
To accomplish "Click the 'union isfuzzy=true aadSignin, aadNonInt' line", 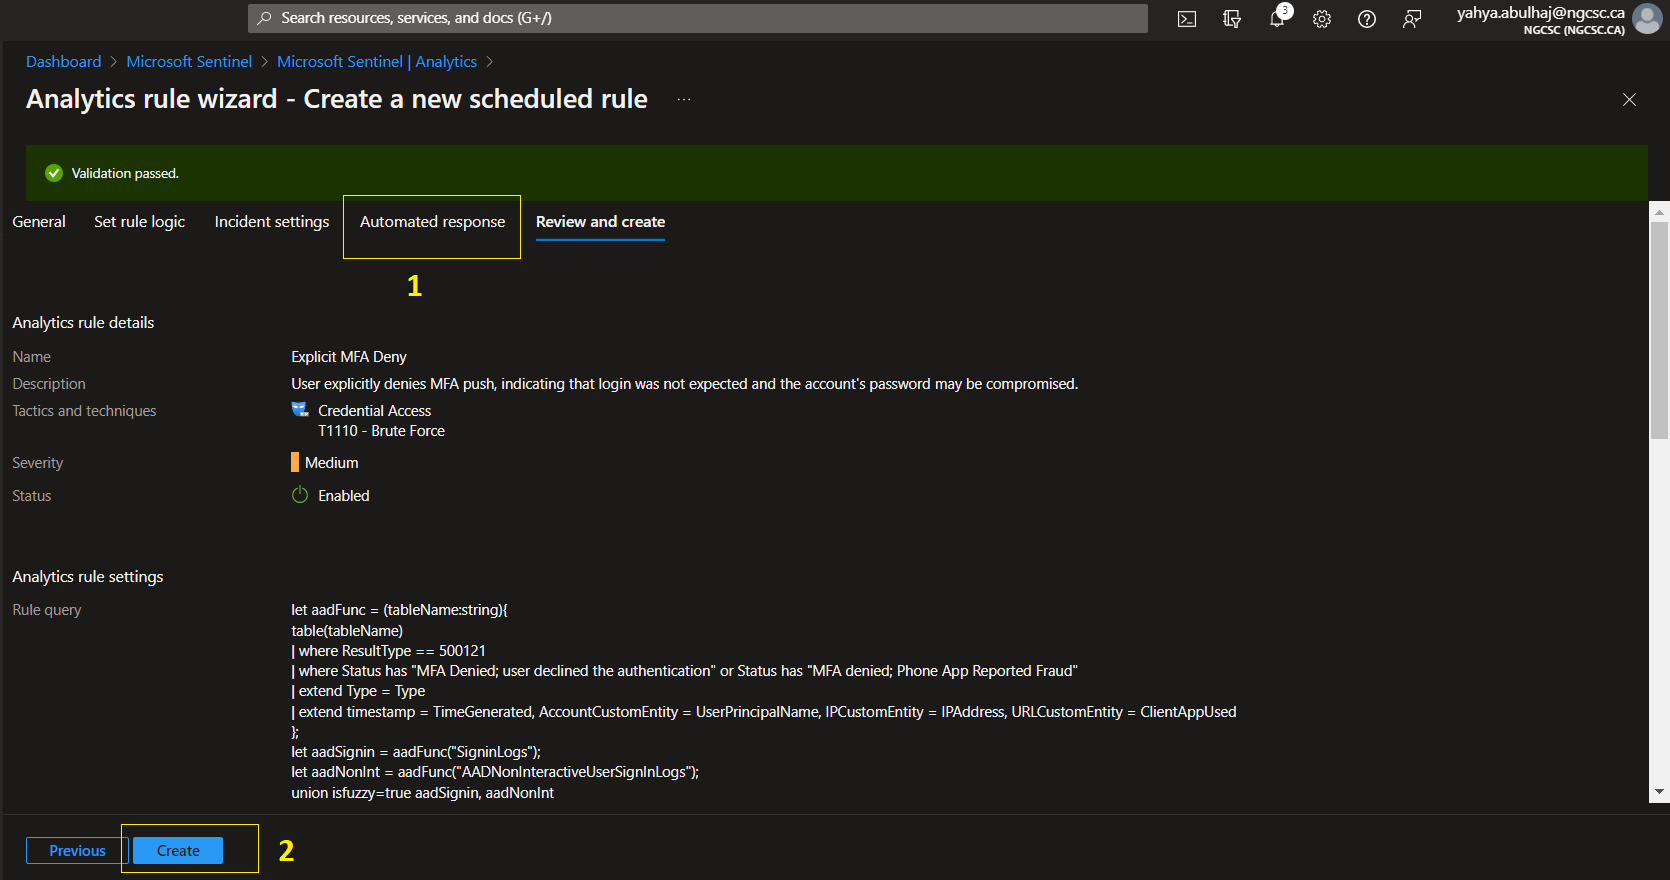I will [x=423, y=793].
